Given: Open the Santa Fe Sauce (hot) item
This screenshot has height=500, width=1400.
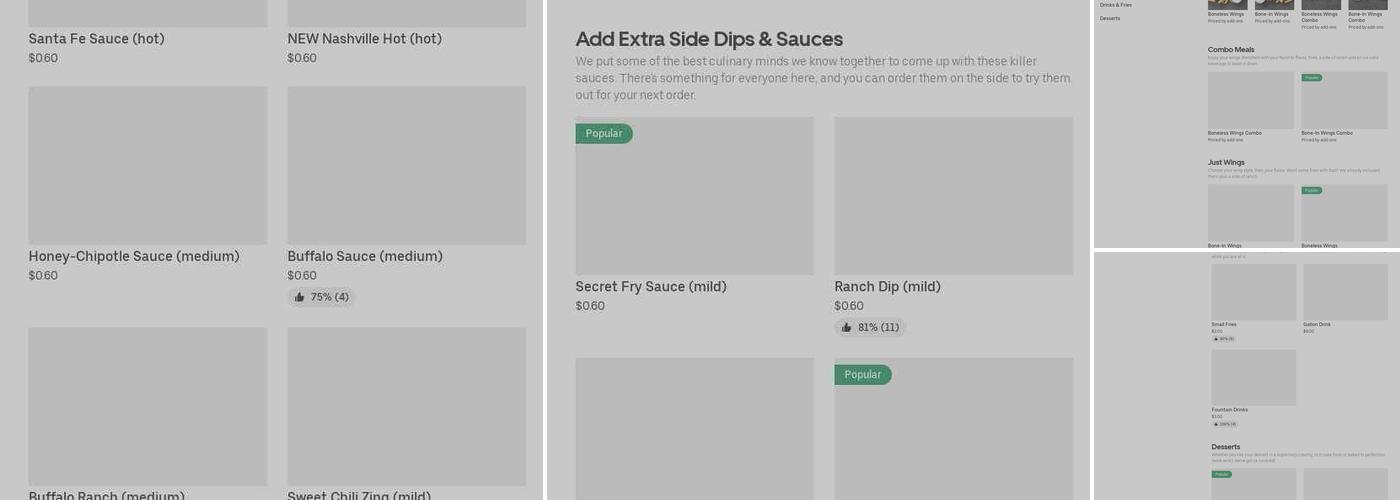Looking at the screenshot, I should click(97, 39).
